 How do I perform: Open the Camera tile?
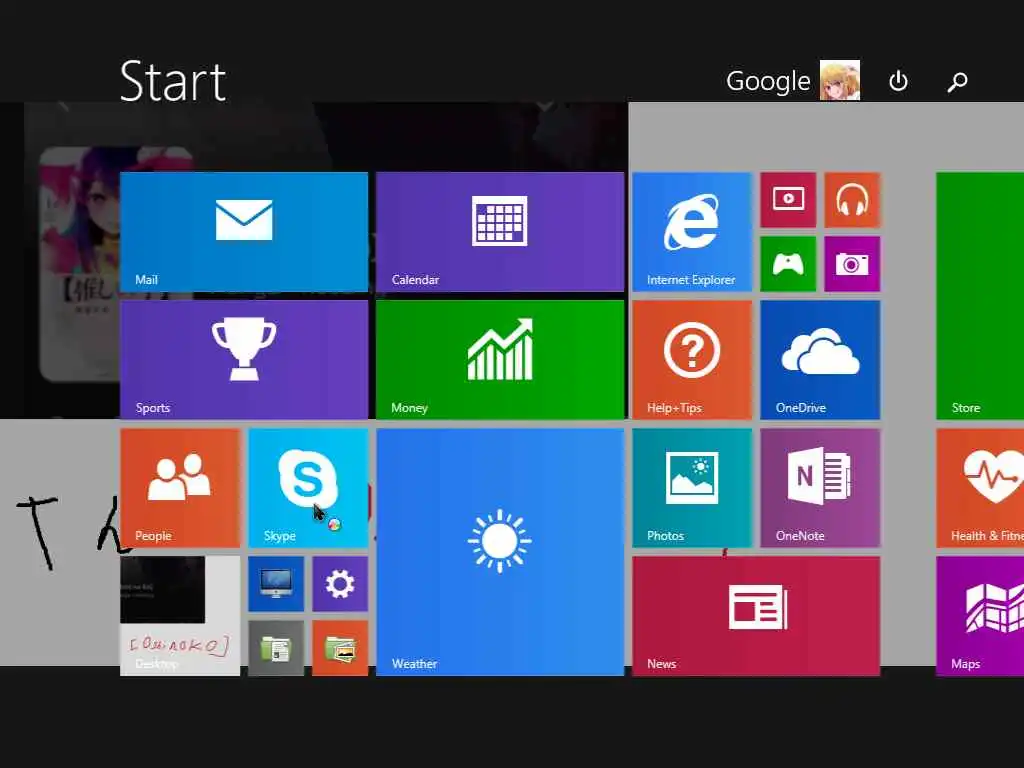[x=852, y=264]
